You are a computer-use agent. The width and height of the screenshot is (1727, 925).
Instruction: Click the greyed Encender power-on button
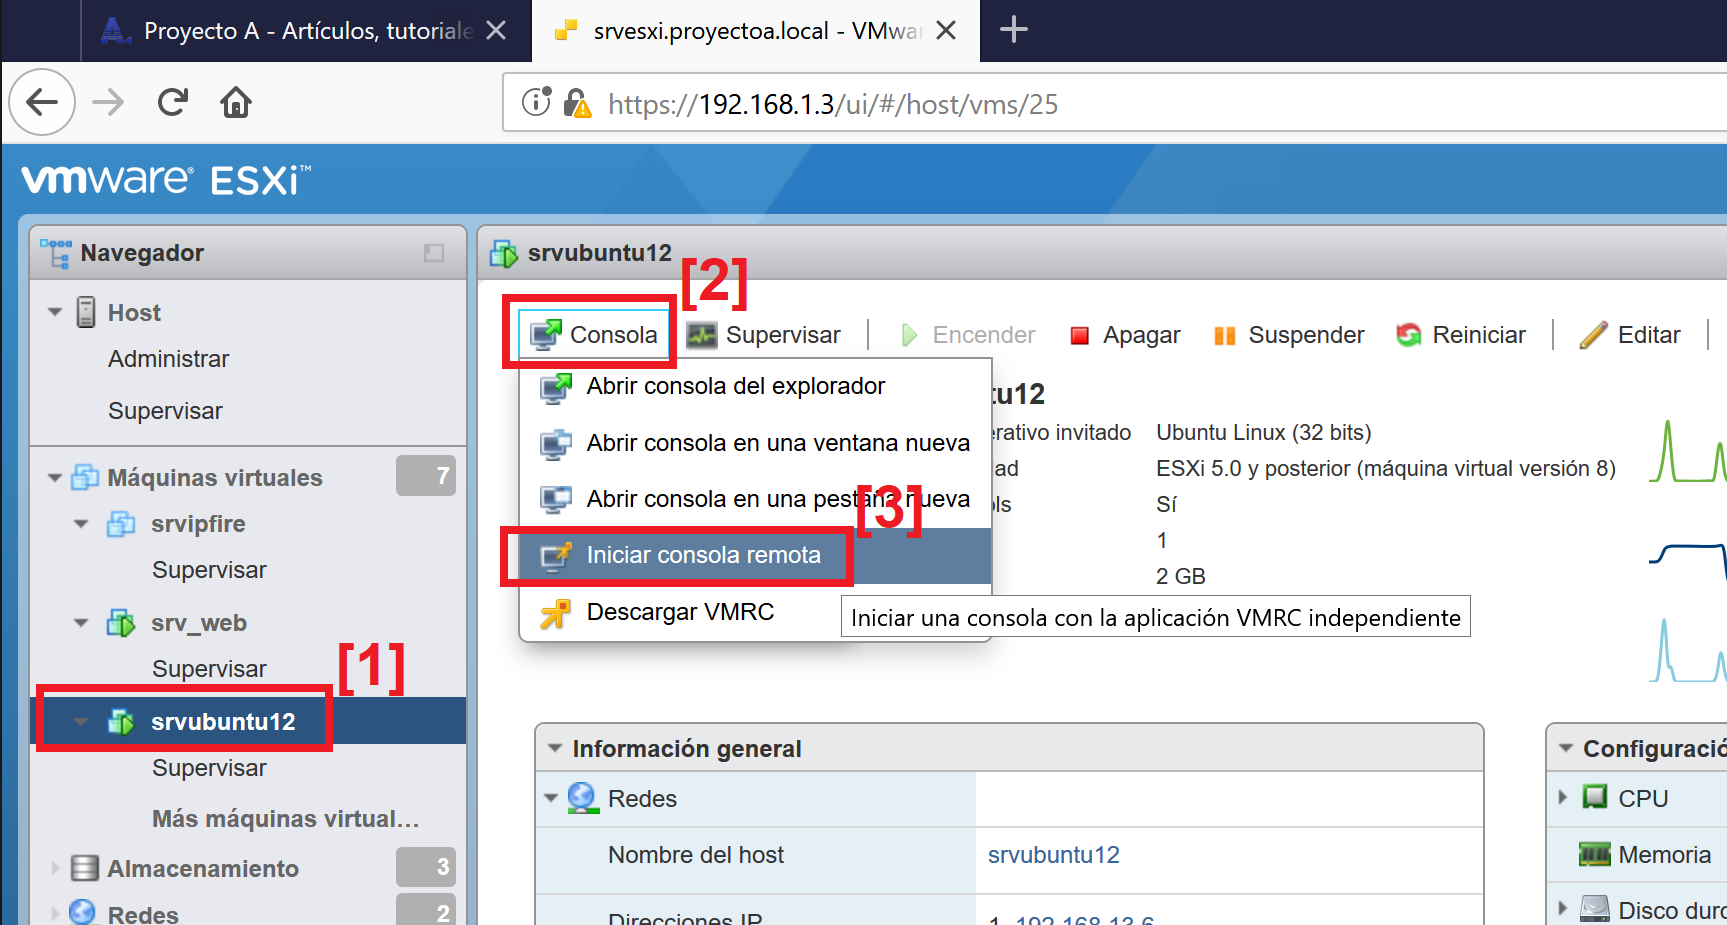coord(968,335)
